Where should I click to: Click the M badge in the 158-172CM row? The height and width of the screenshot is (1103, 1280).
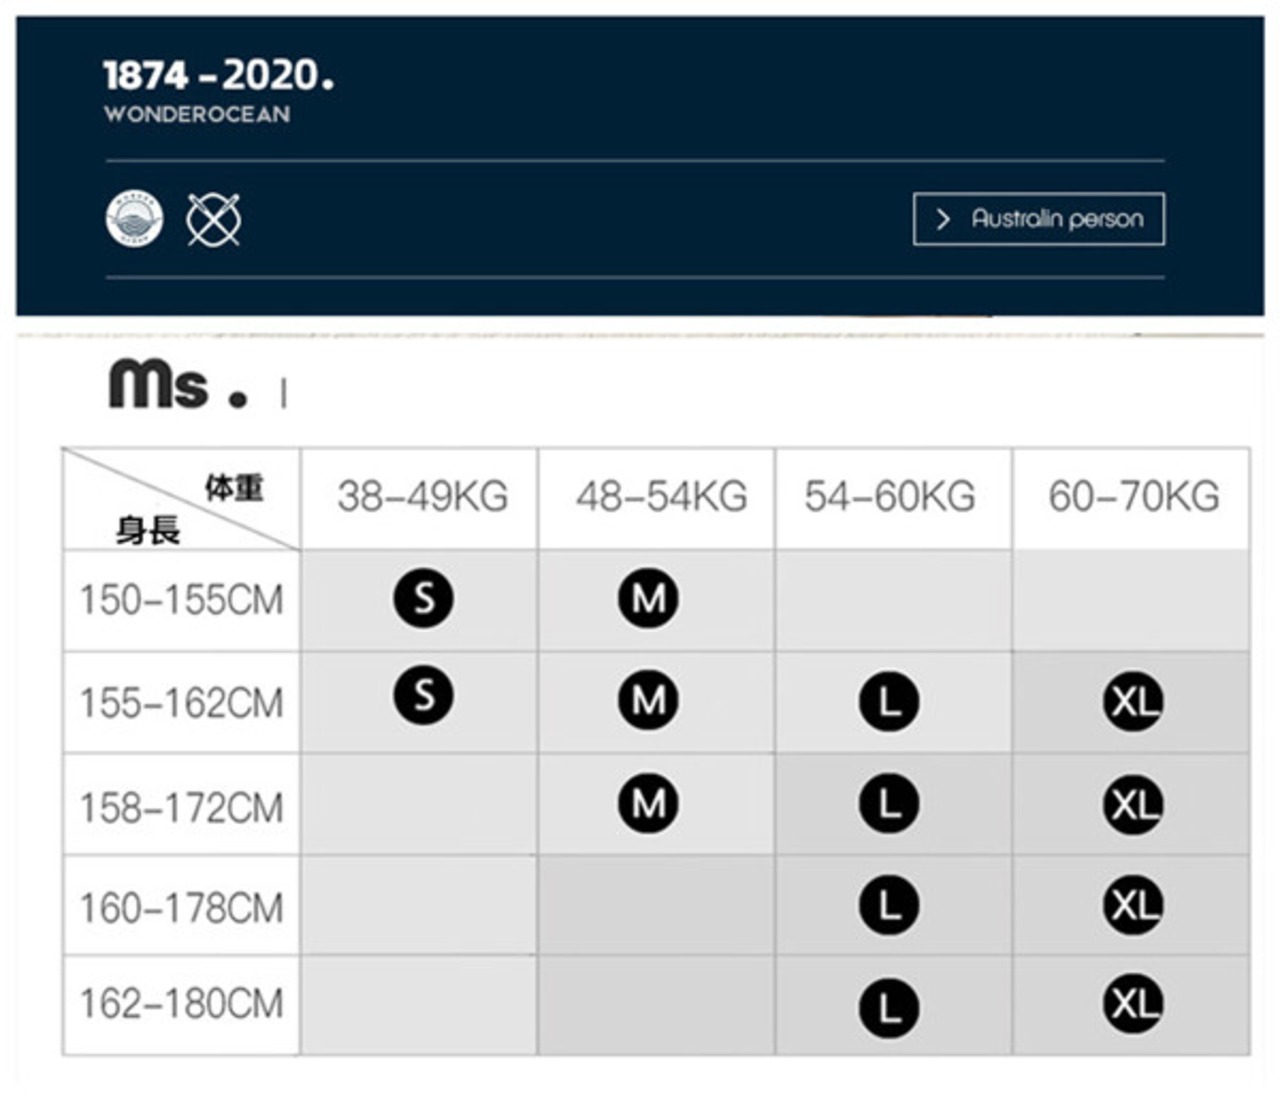[x=648, y=802]
